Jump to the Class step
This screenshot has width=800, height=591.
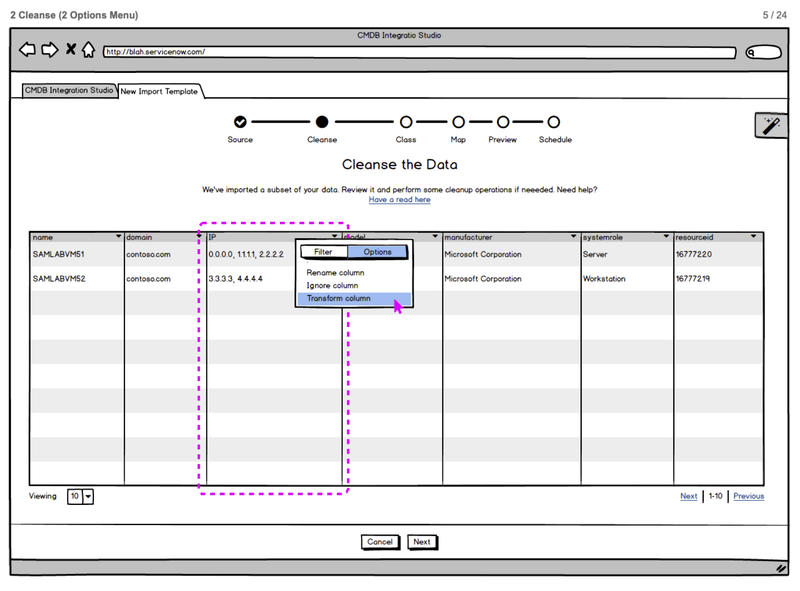[406, 122]
